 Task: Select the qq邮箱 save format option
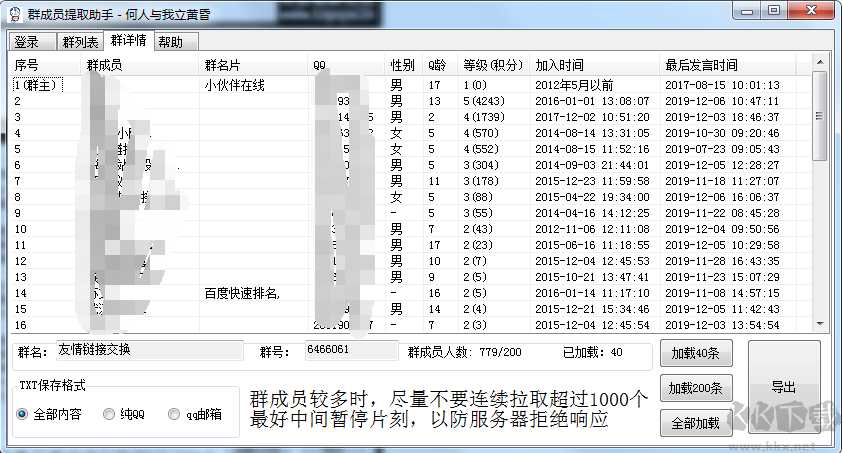(x=174, y=414)
